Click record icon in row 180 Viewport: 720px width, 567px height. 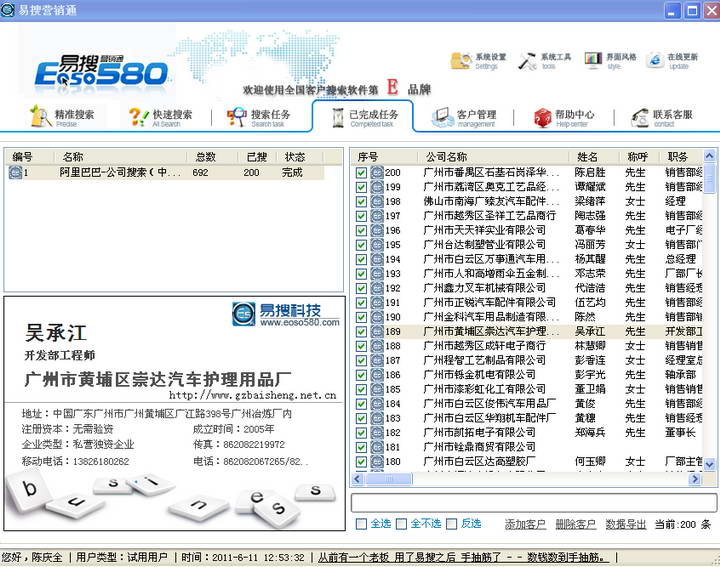click(x=377, y=461)
